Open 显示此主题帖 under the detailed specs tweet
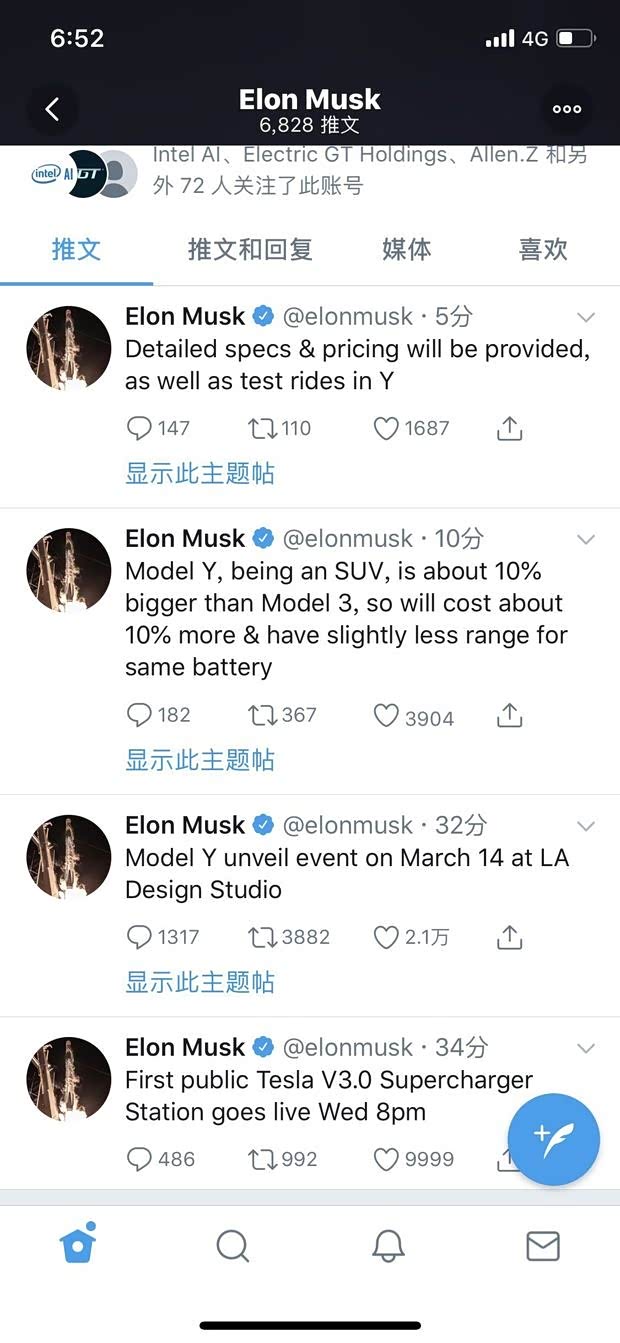 [199, 473]
